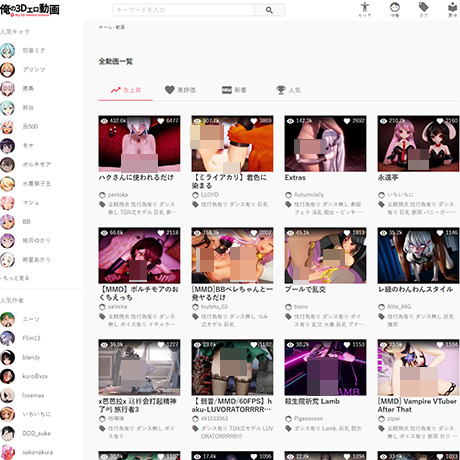Open the author link pantoka
Image resolution: width=460 pixels, height=460 pixels.
click(118, 195)
